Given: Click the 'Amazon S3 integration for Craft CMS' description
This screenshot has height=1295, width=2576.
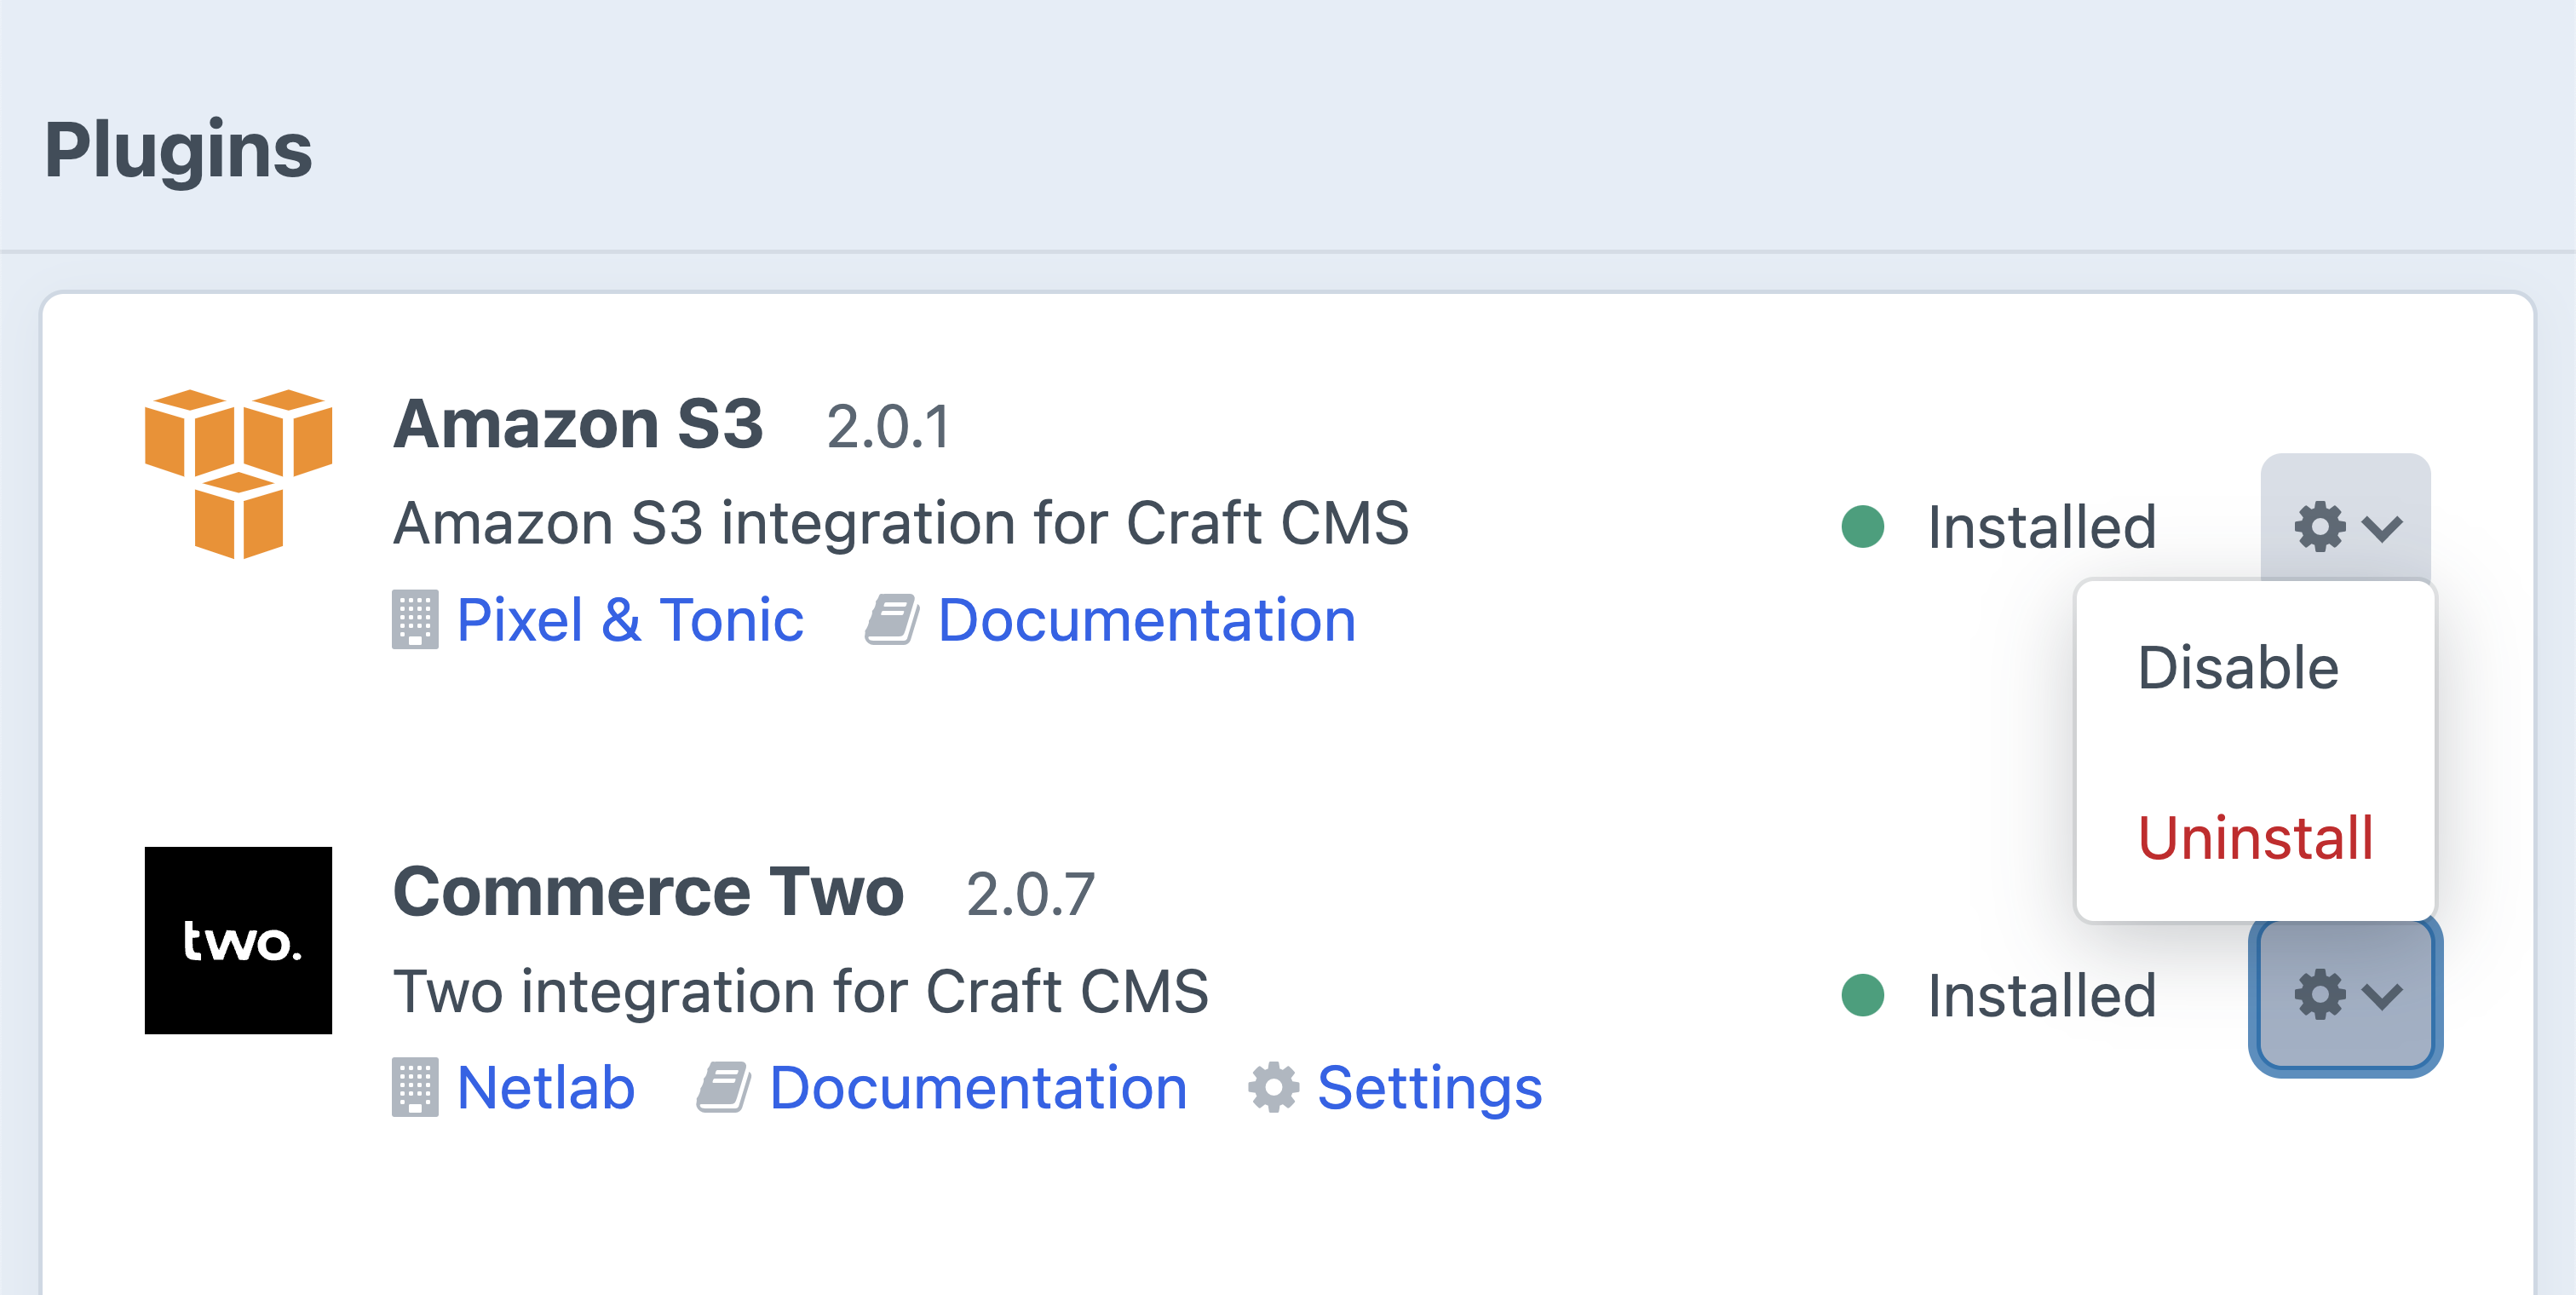Looking at the screenshot, I should [x=900, y=523].
